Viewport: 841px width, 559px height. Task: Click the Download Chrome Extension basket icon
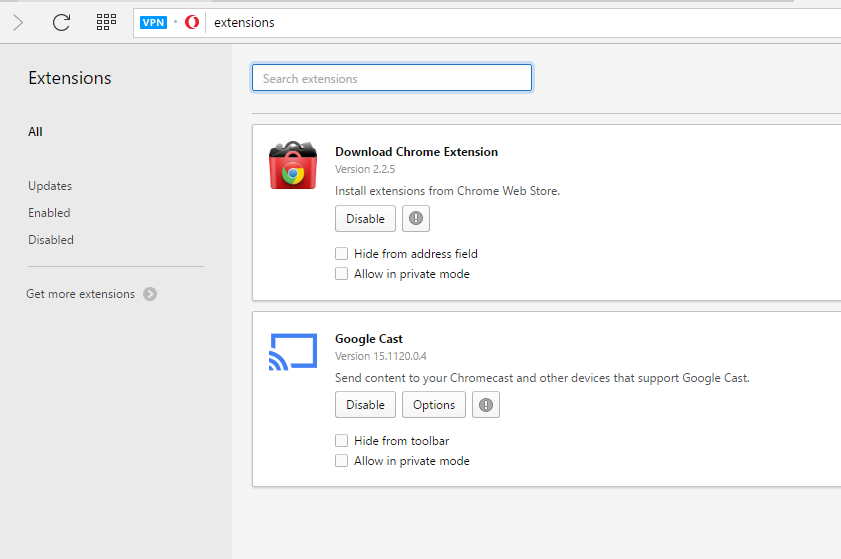[x=293, y=165]
